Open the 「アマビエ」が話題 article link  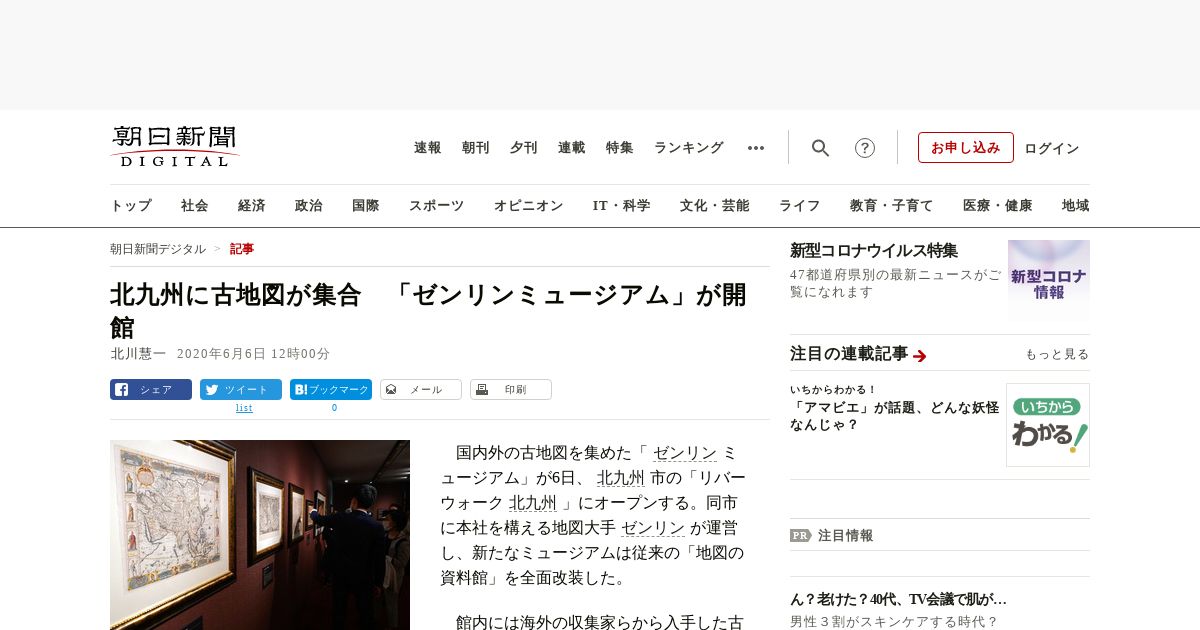pos(894,416)
